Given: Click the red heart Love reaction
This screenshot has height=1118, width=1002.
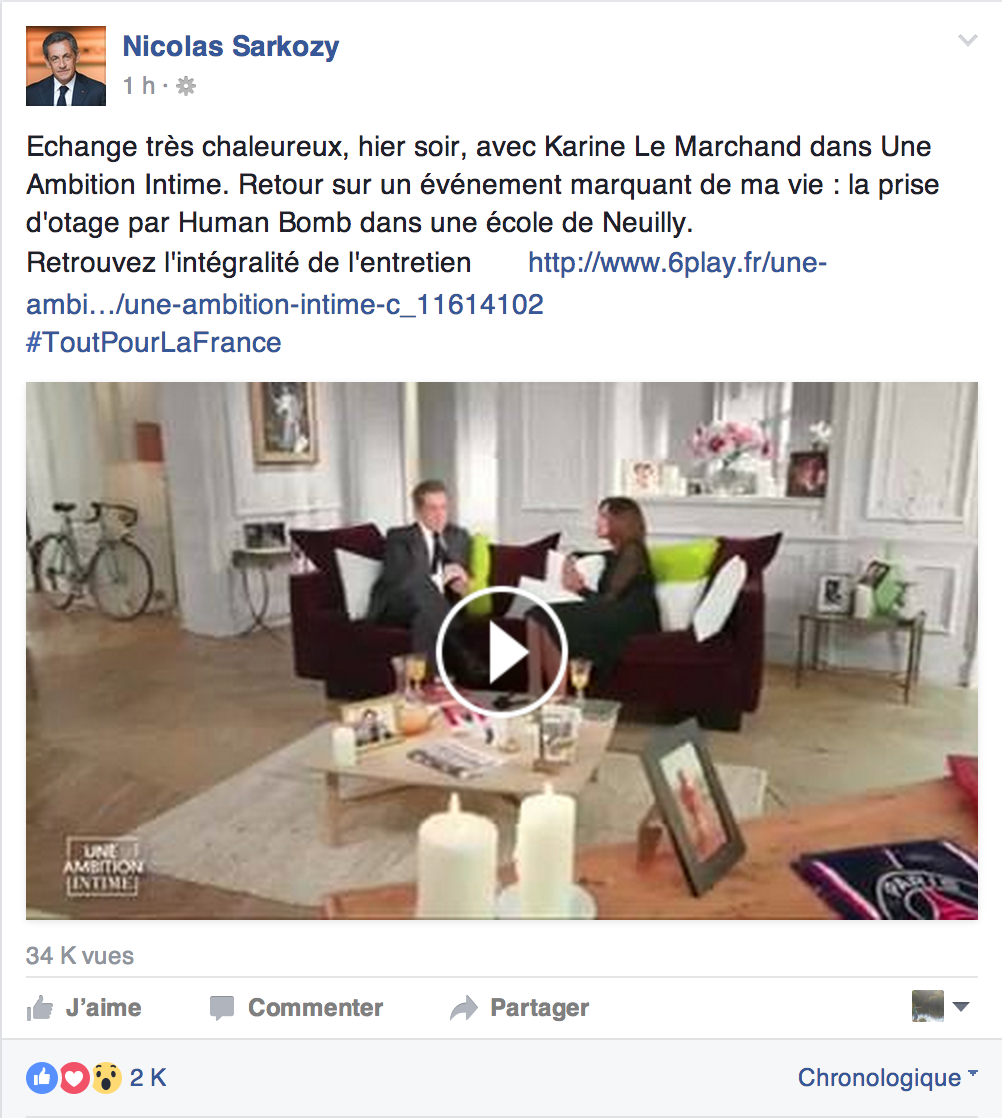Looking at the screenshot, I should (x=74, y=1077).
